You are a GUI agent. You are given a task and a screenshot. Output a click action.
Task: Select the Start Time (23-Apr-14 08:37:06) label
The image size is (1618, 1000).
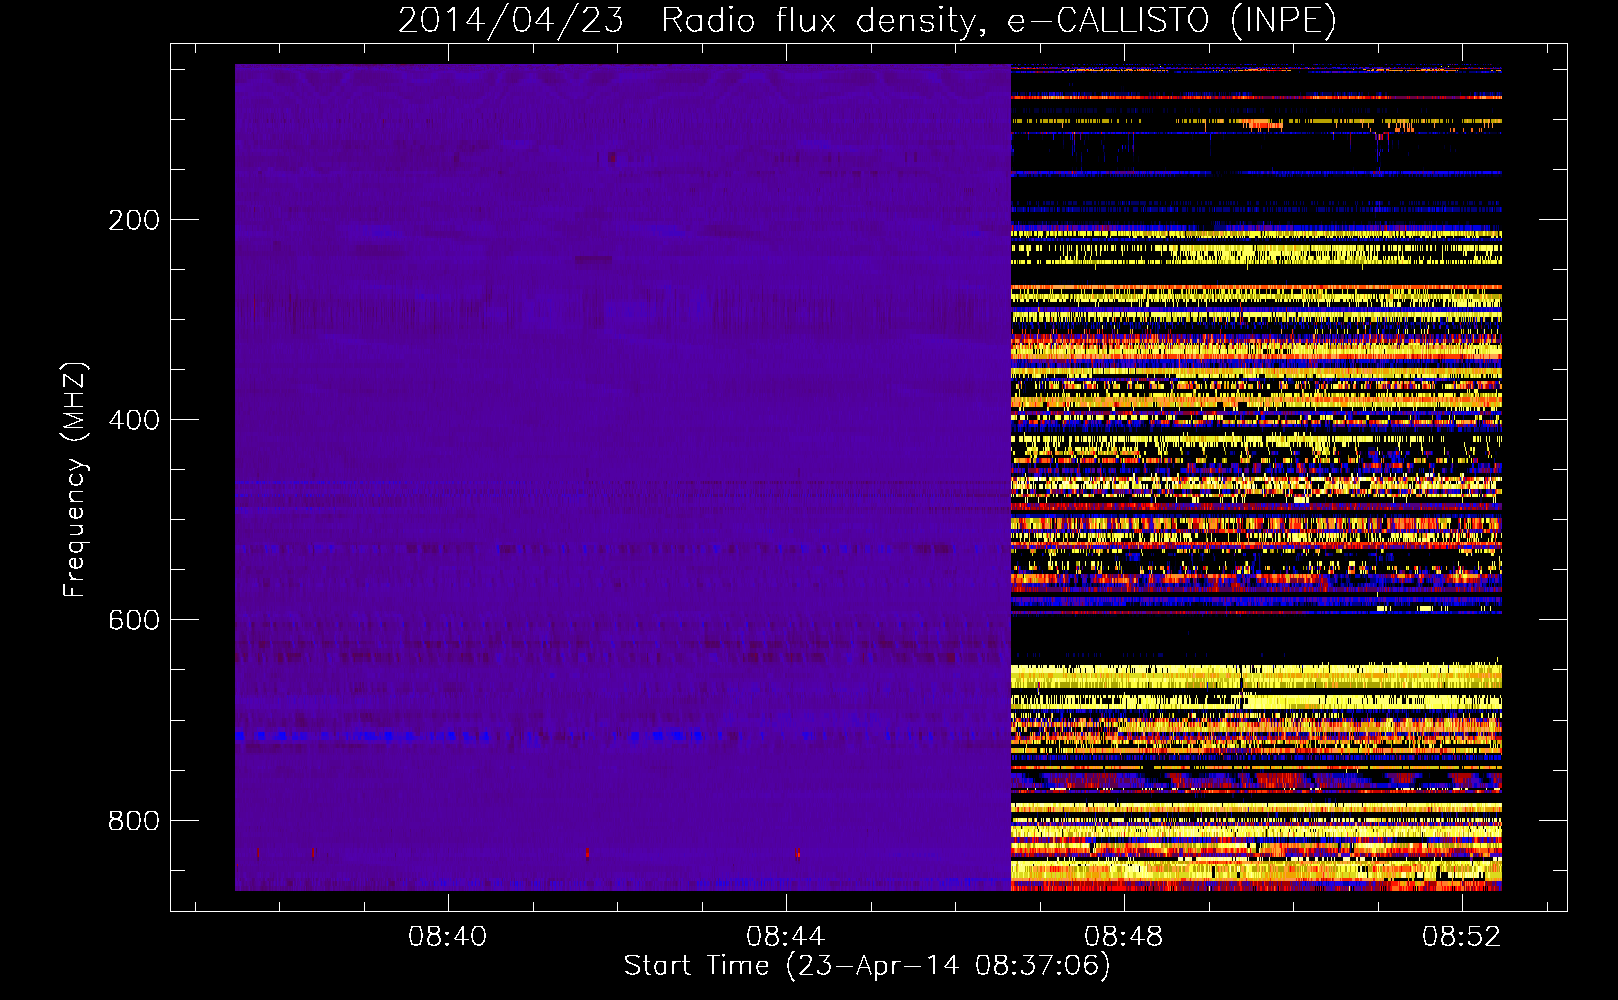tap(867, 966)
